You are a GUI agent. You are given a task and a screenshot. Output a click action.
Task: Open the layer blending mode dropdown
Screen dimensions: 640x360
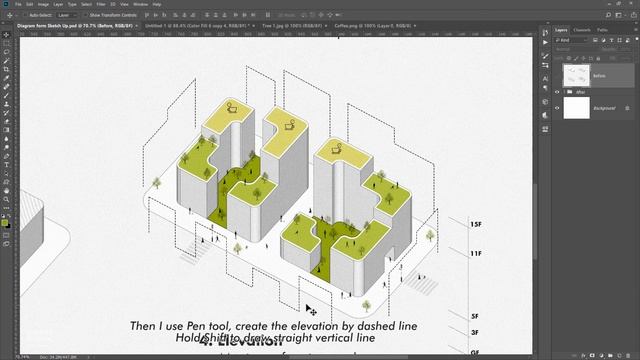[x=574, y=49]
